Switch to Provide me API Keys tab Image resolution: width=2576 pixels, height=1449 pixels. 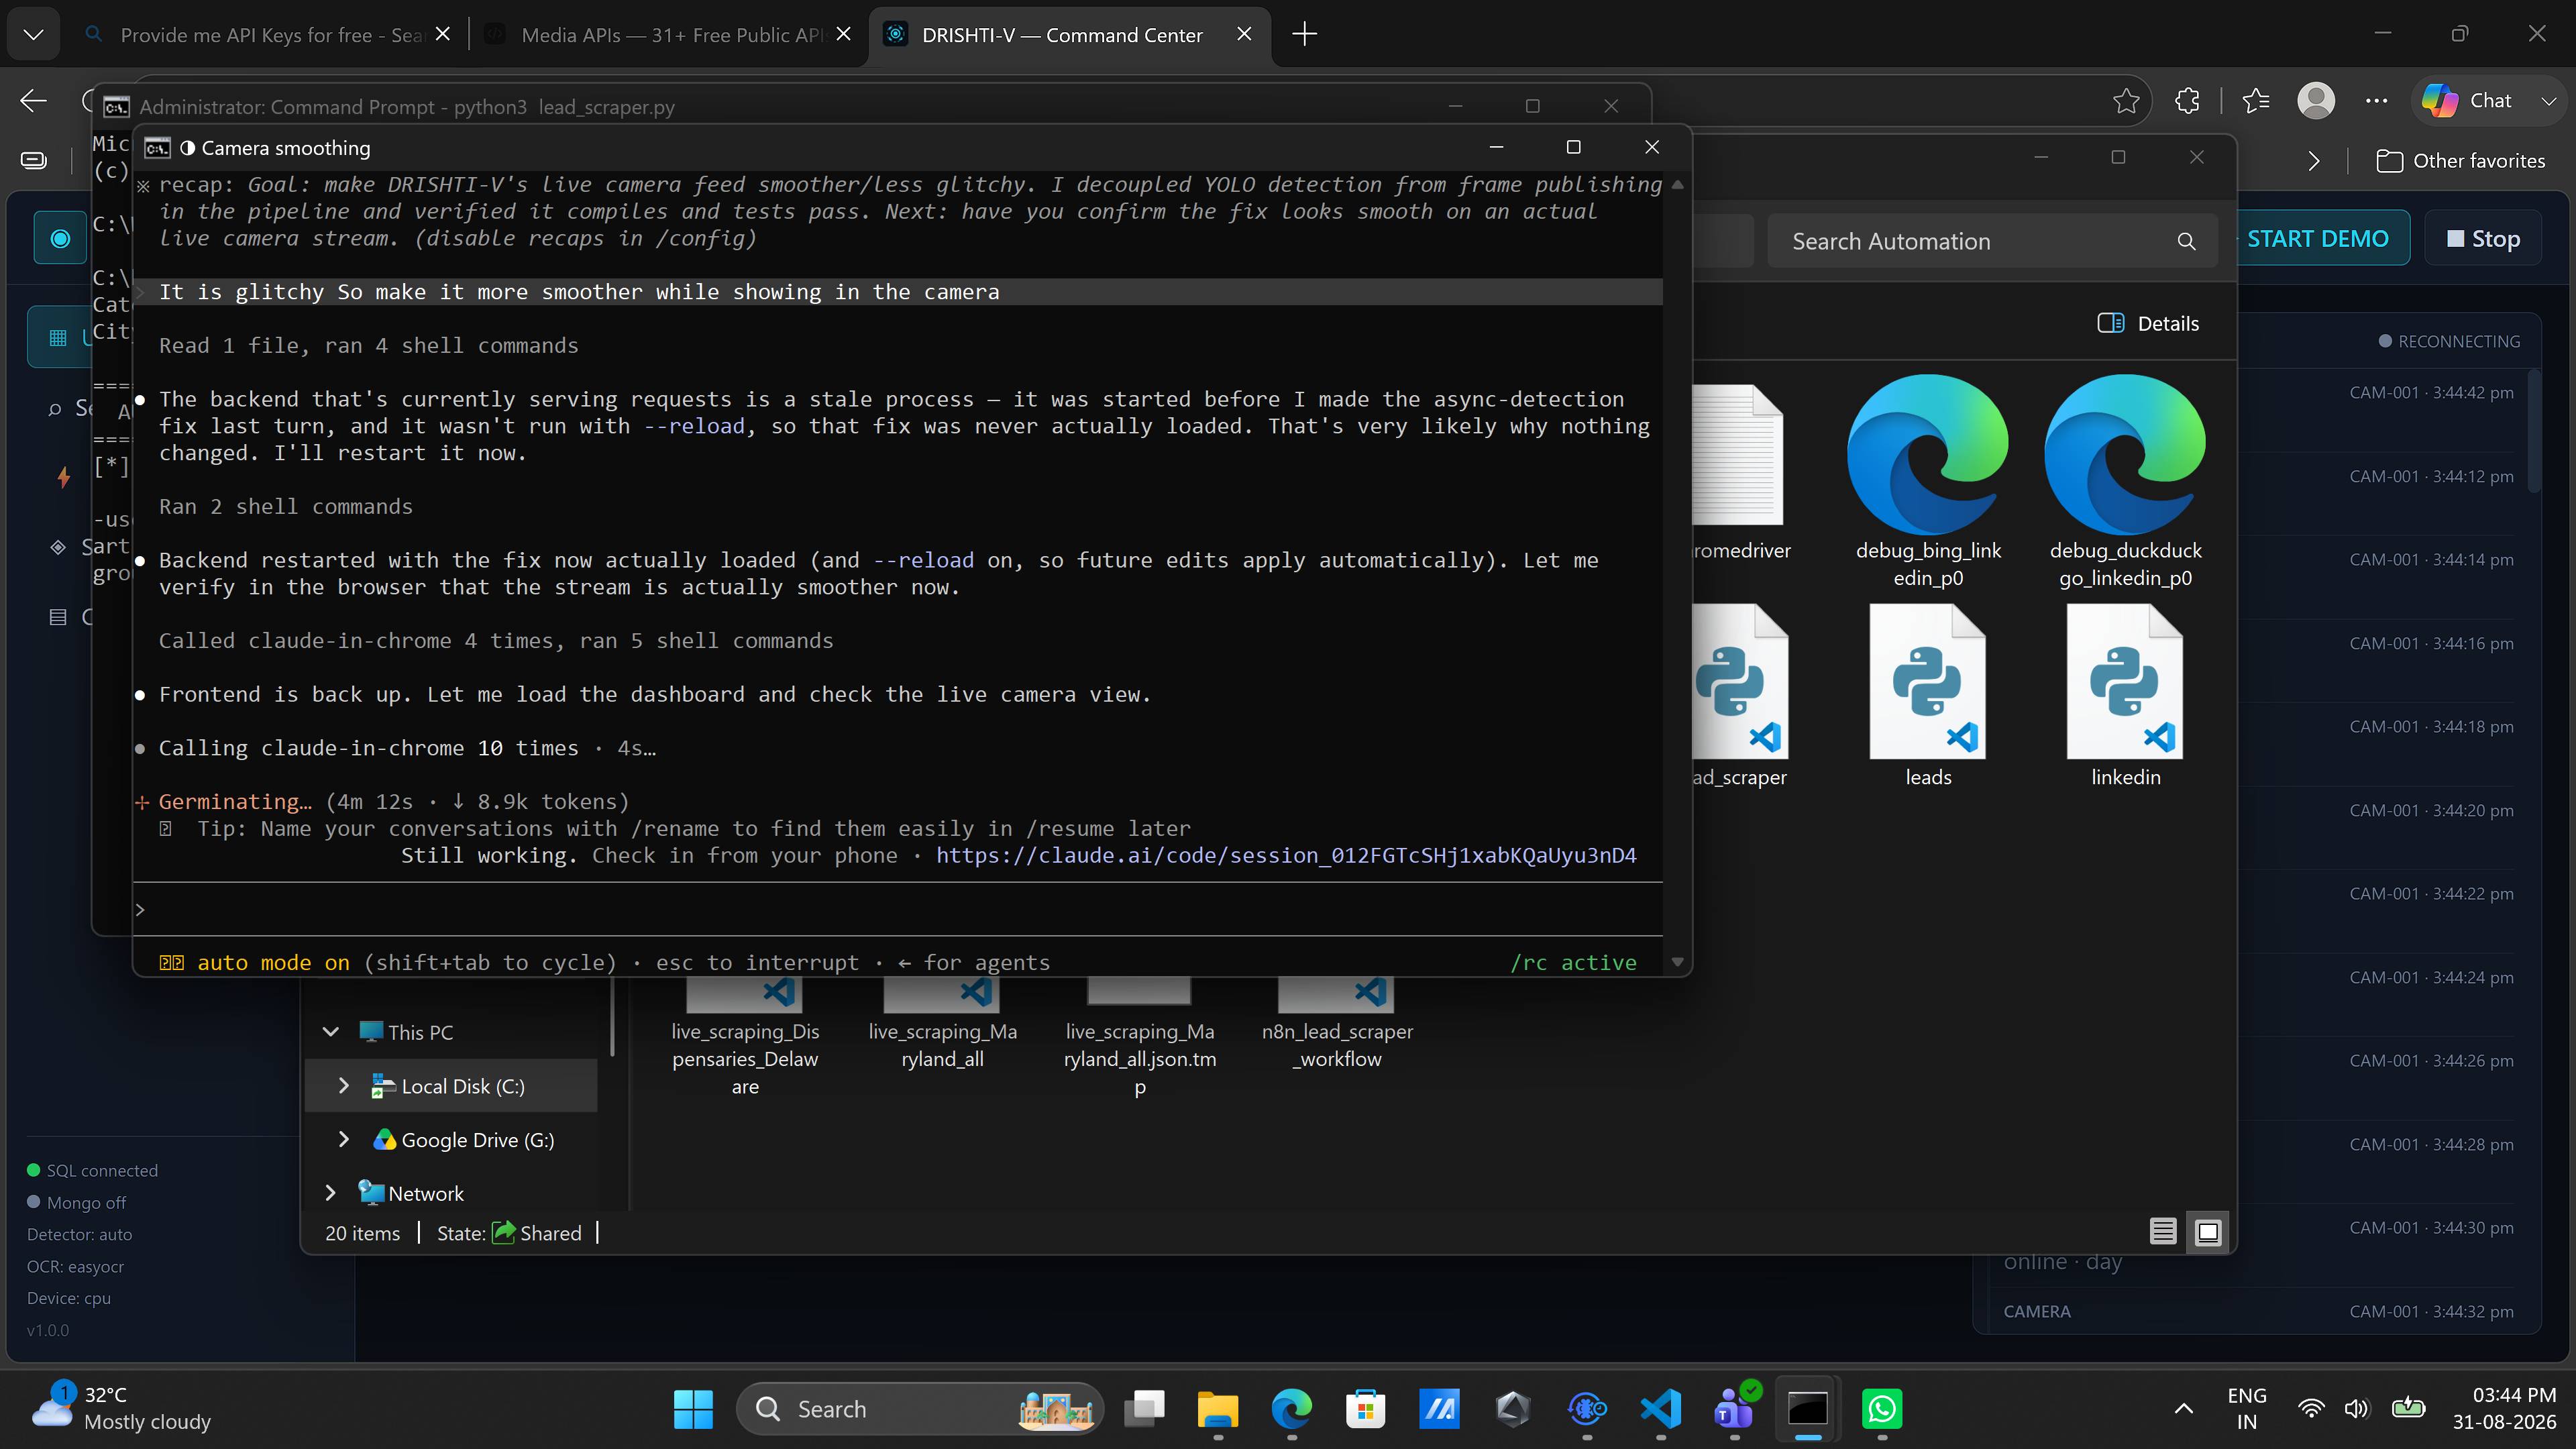(x=266, y=35)
